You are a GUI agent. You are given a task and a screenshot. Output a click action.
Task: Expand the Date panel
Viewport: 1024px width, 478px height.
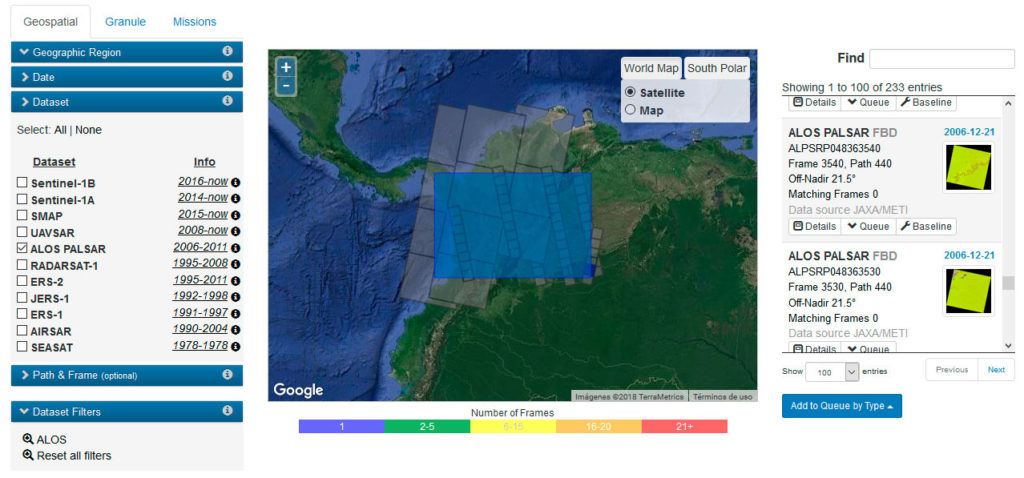[127, 77]
